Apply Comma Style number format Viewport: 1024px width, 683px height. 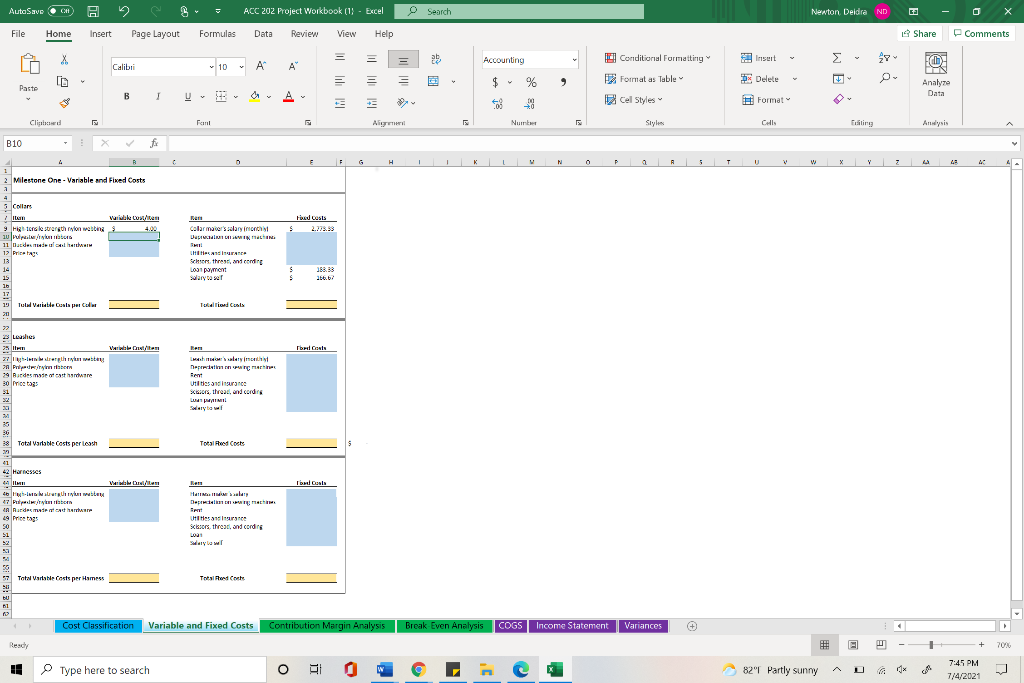pos(563,82)
